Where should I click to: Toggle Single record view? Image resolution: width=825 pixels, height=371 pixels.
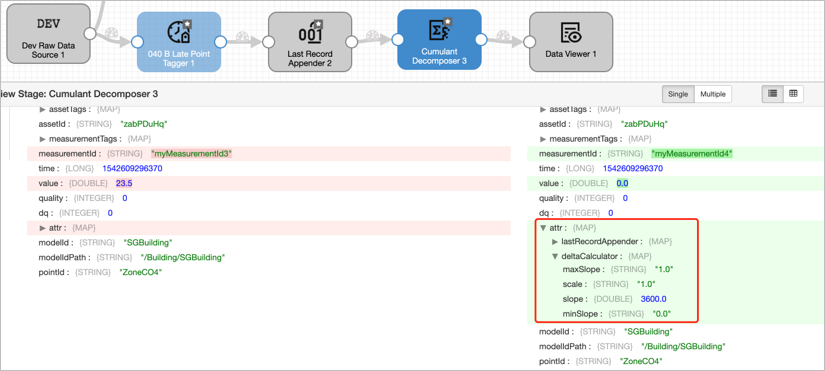coord(678,94)
